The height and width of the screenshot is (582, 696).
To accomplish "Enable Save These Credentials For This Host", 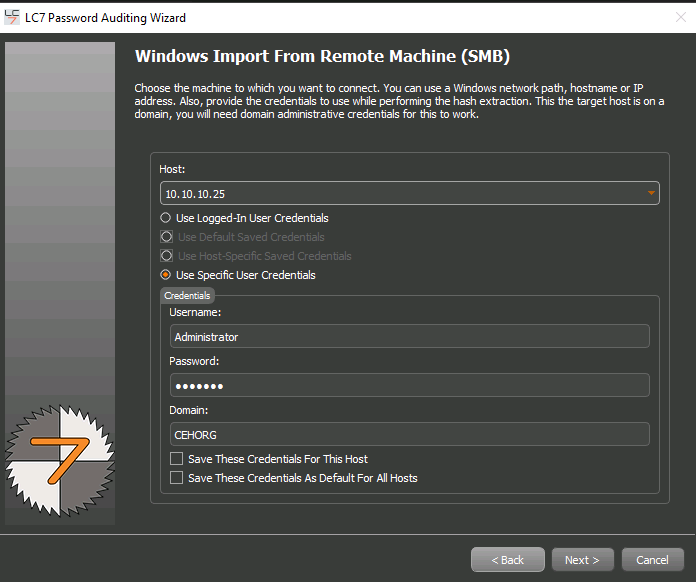I will [177, 459].
